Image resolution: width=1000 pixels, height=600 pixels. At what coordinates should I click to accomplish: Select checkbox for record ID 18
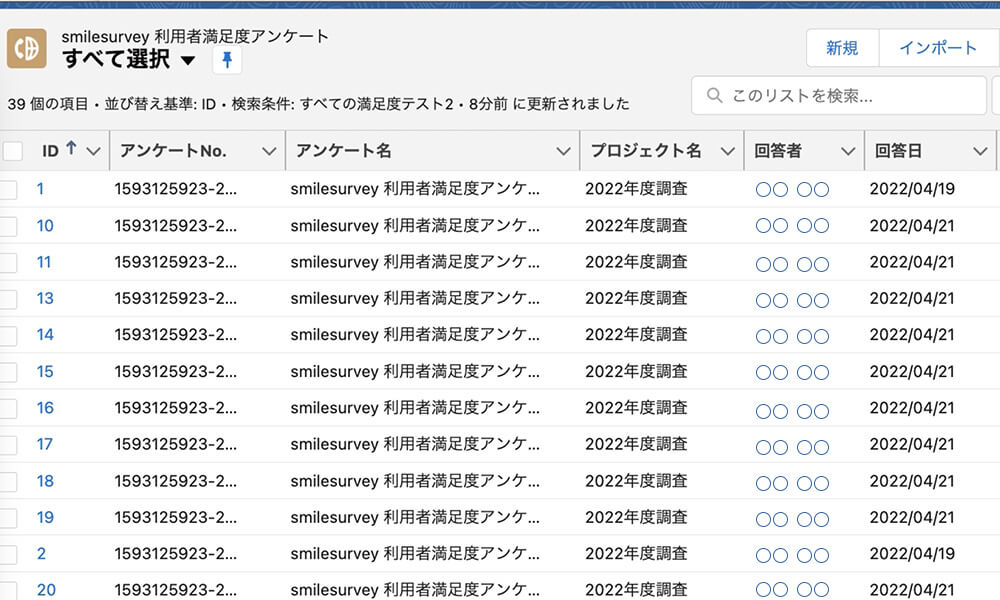click(8, 481)
